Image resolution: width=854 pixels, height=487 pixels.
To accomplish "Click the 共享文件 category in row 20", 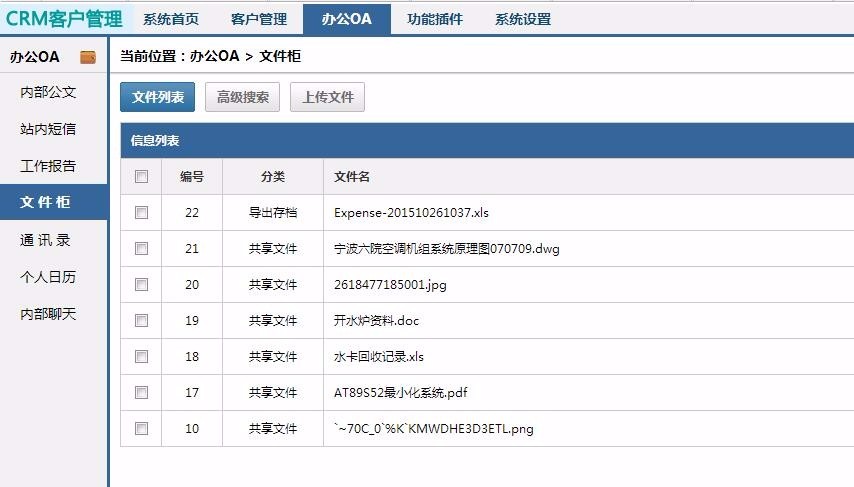I will pyautogui.click(x=273, y=284).
